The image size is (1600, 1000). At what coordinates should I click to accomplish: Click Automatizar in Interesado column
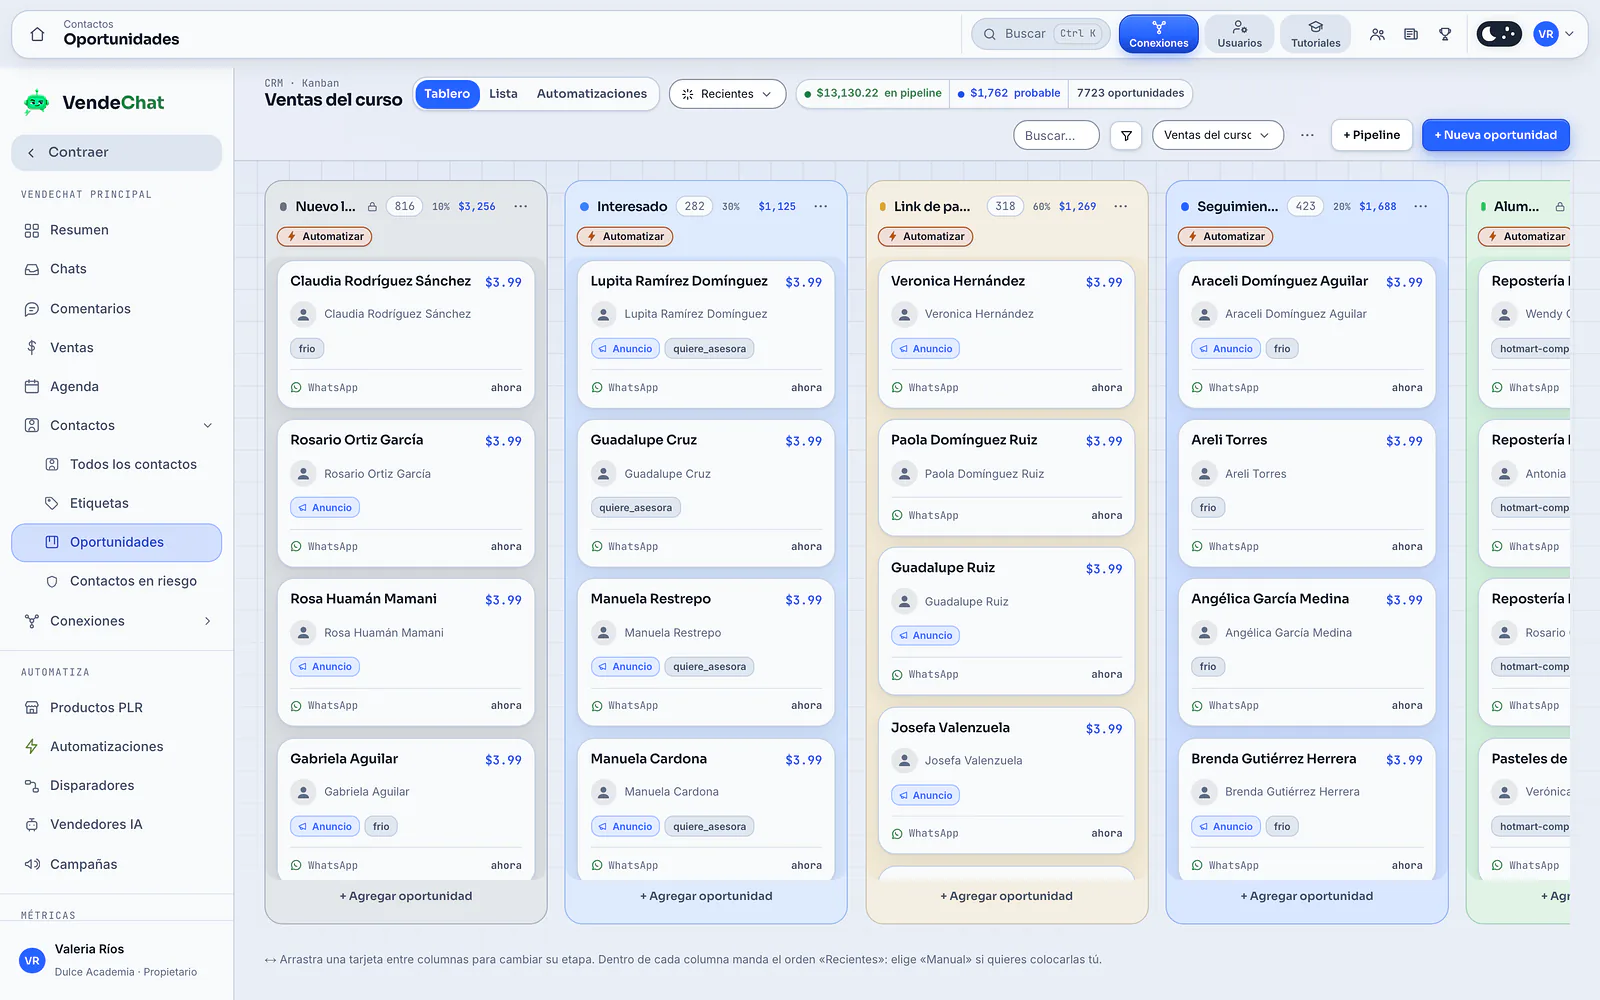pyautogui.click(x=624, y=237)
